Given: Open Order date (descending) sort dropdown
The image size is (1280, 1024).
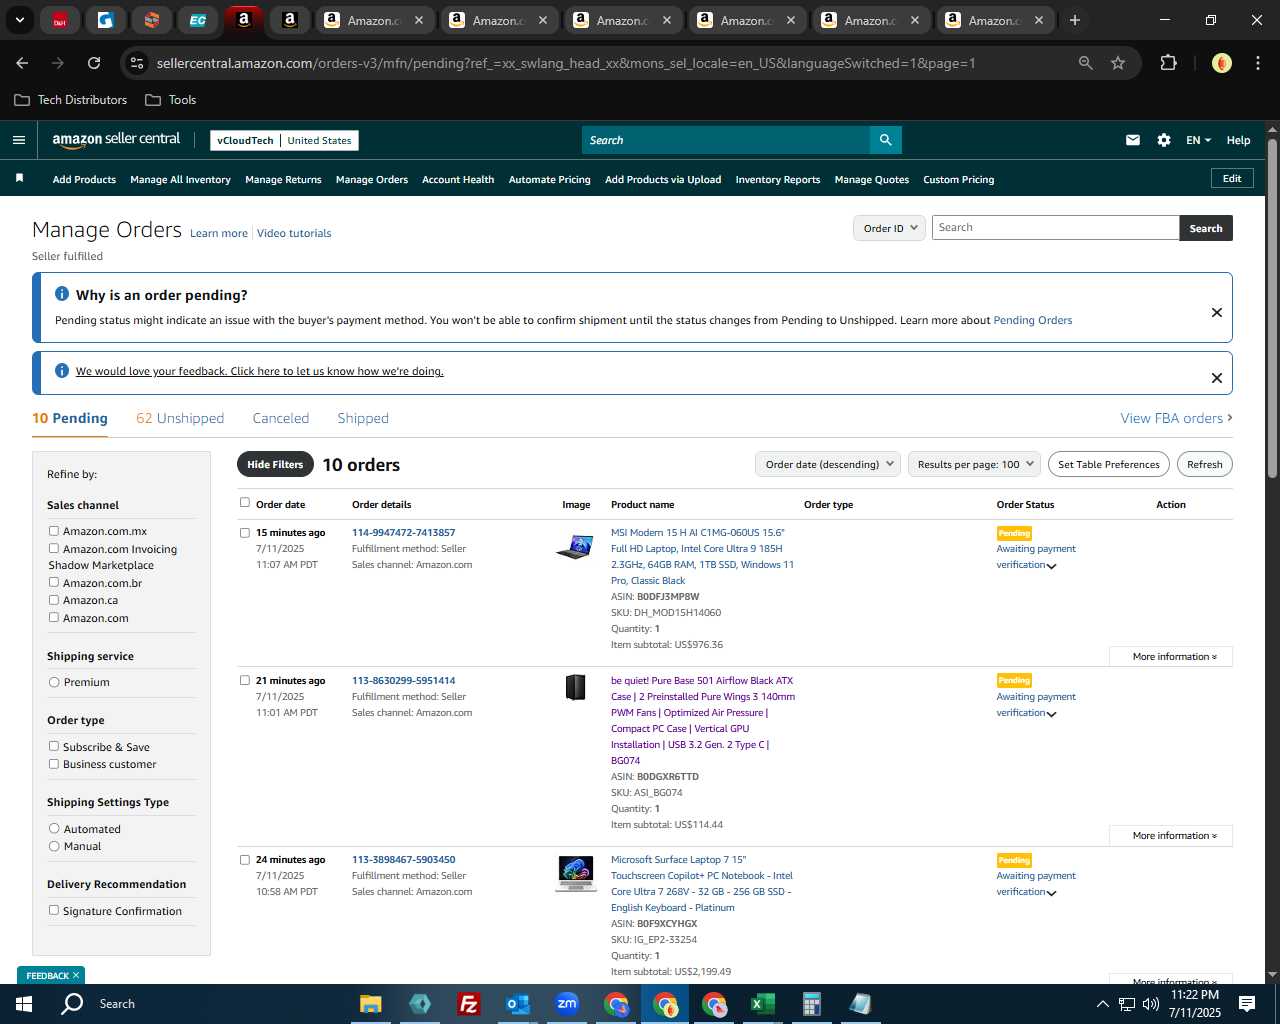Looking at the screenshot, I should coord(828,464).
